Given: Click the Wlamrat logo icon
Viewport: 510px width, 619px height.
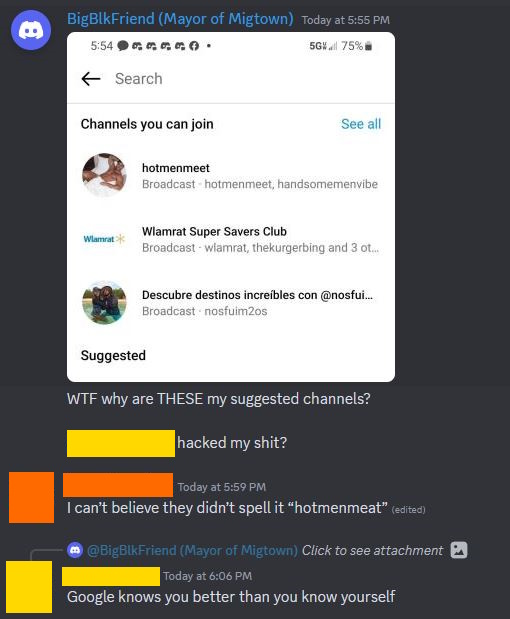Looking at the screenshot, I should [104, 239].
